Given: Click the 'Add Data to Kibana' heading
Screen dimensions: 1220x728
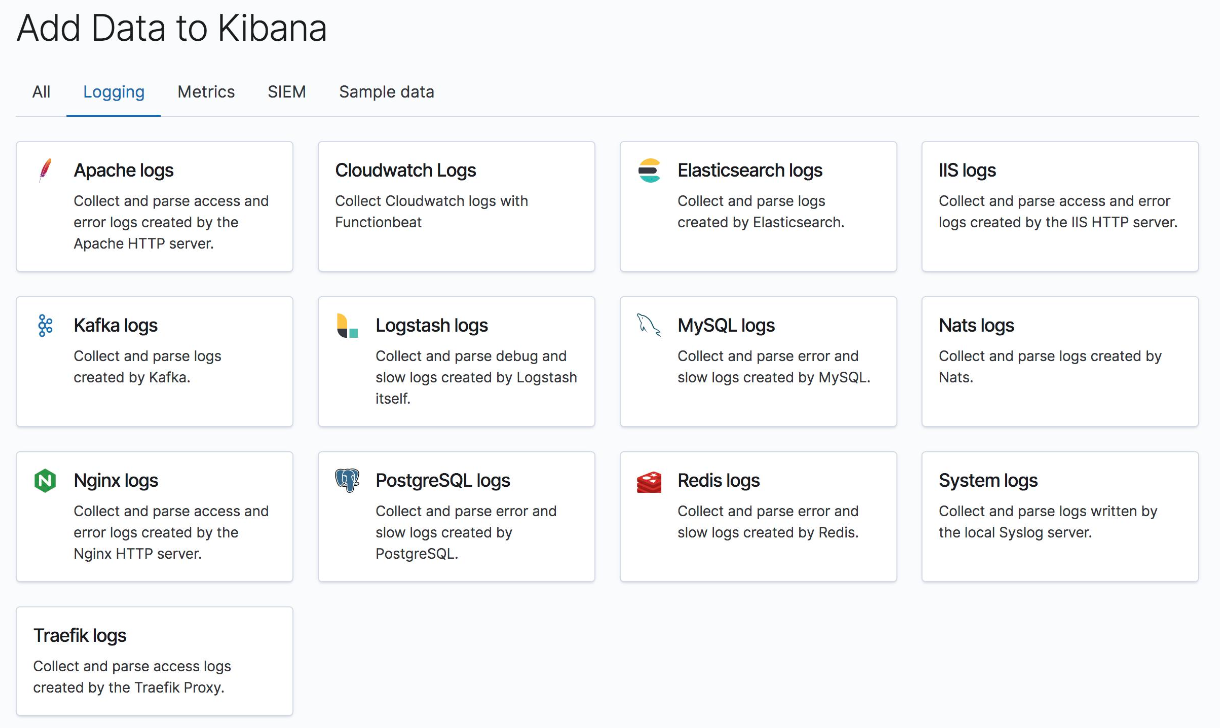Looking at the screenshot, I should [x=172, y=28].
